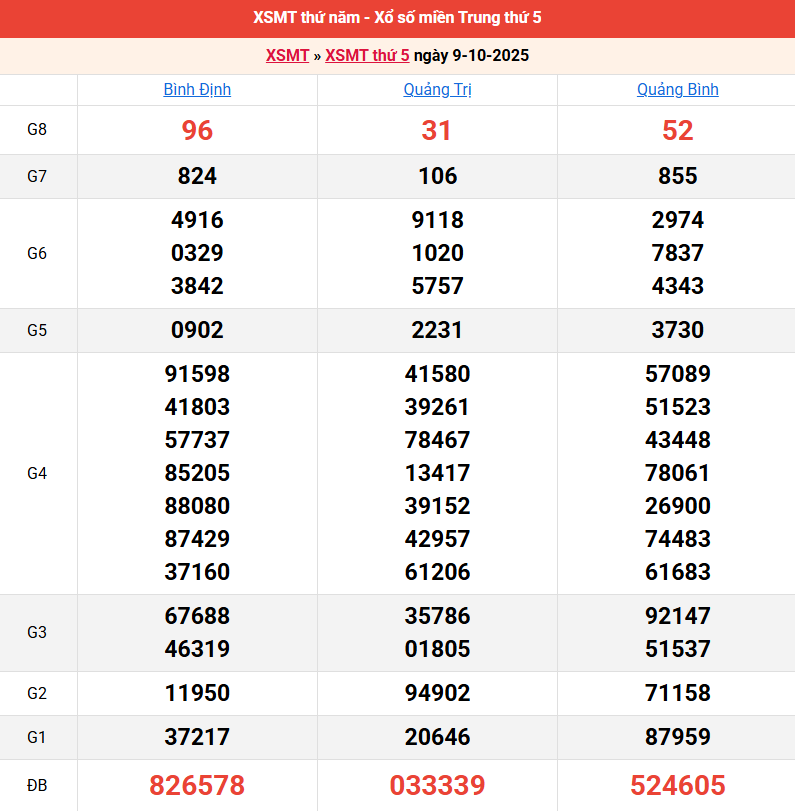Image resolution: width=795 pixels, height=811 pixels.
Task: Open the XSMT breadcrumb link
Action: [x=287, y=56]
